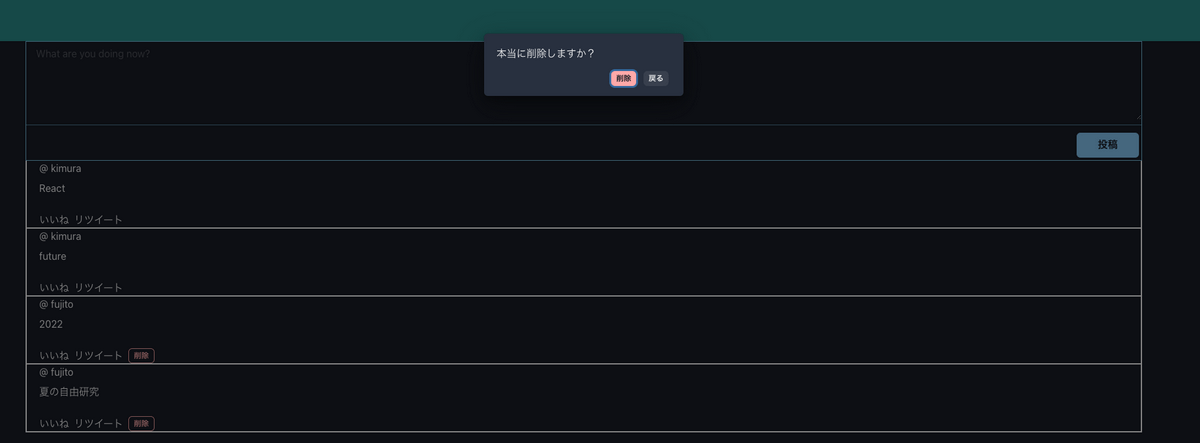Click いいね under the future tweet
Viewport: 1200px width, 443px height.
click(x=54, y=288)
